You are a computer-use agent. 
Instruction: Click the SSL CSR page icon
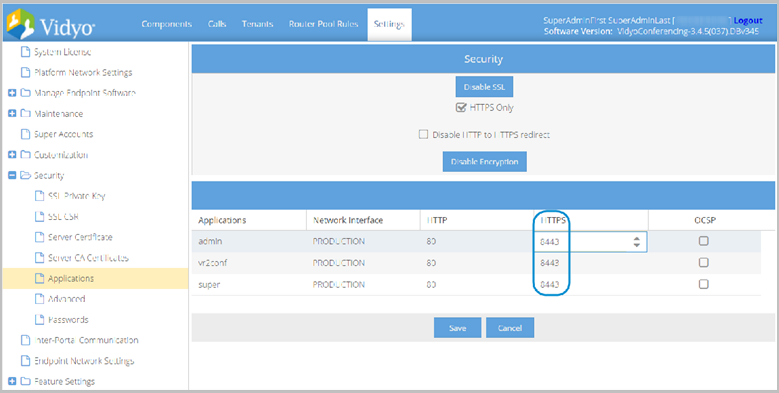[x=39, y=217]
